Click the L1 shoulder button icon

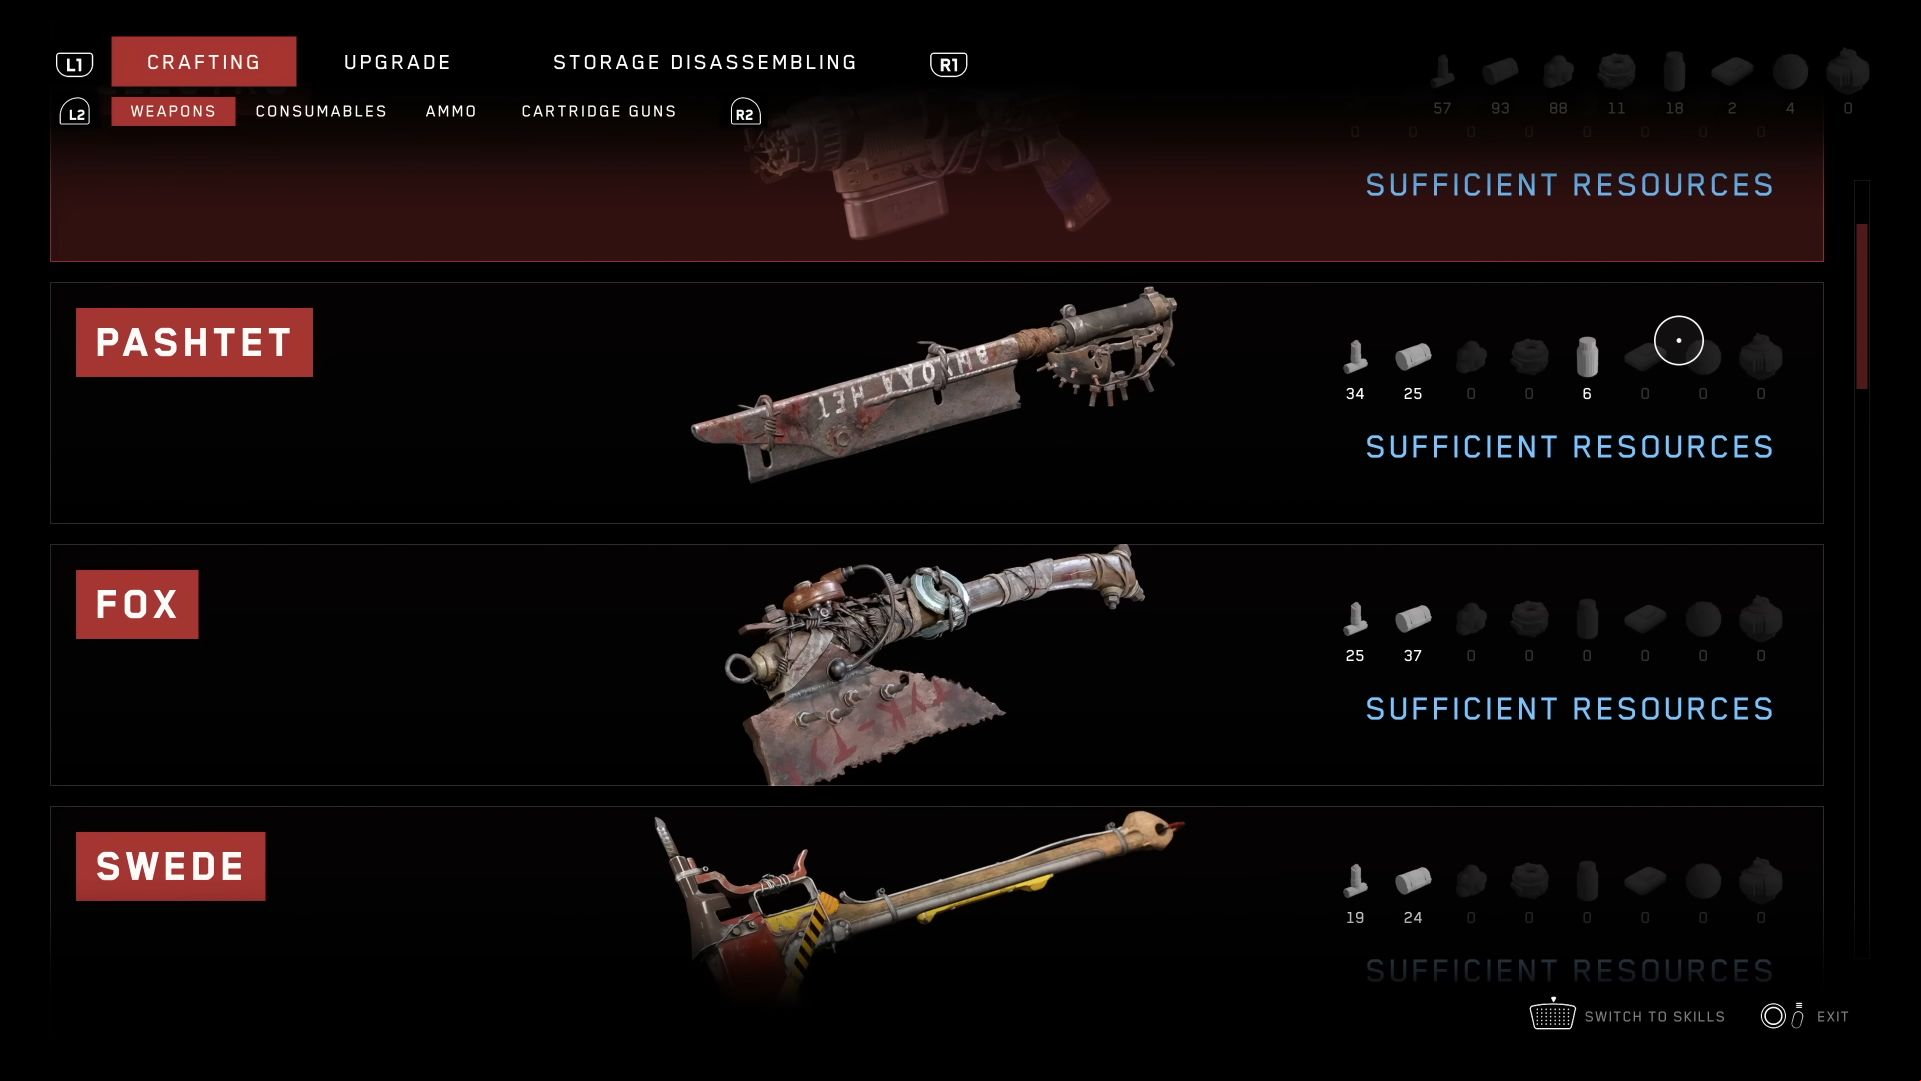pos(74,65)
